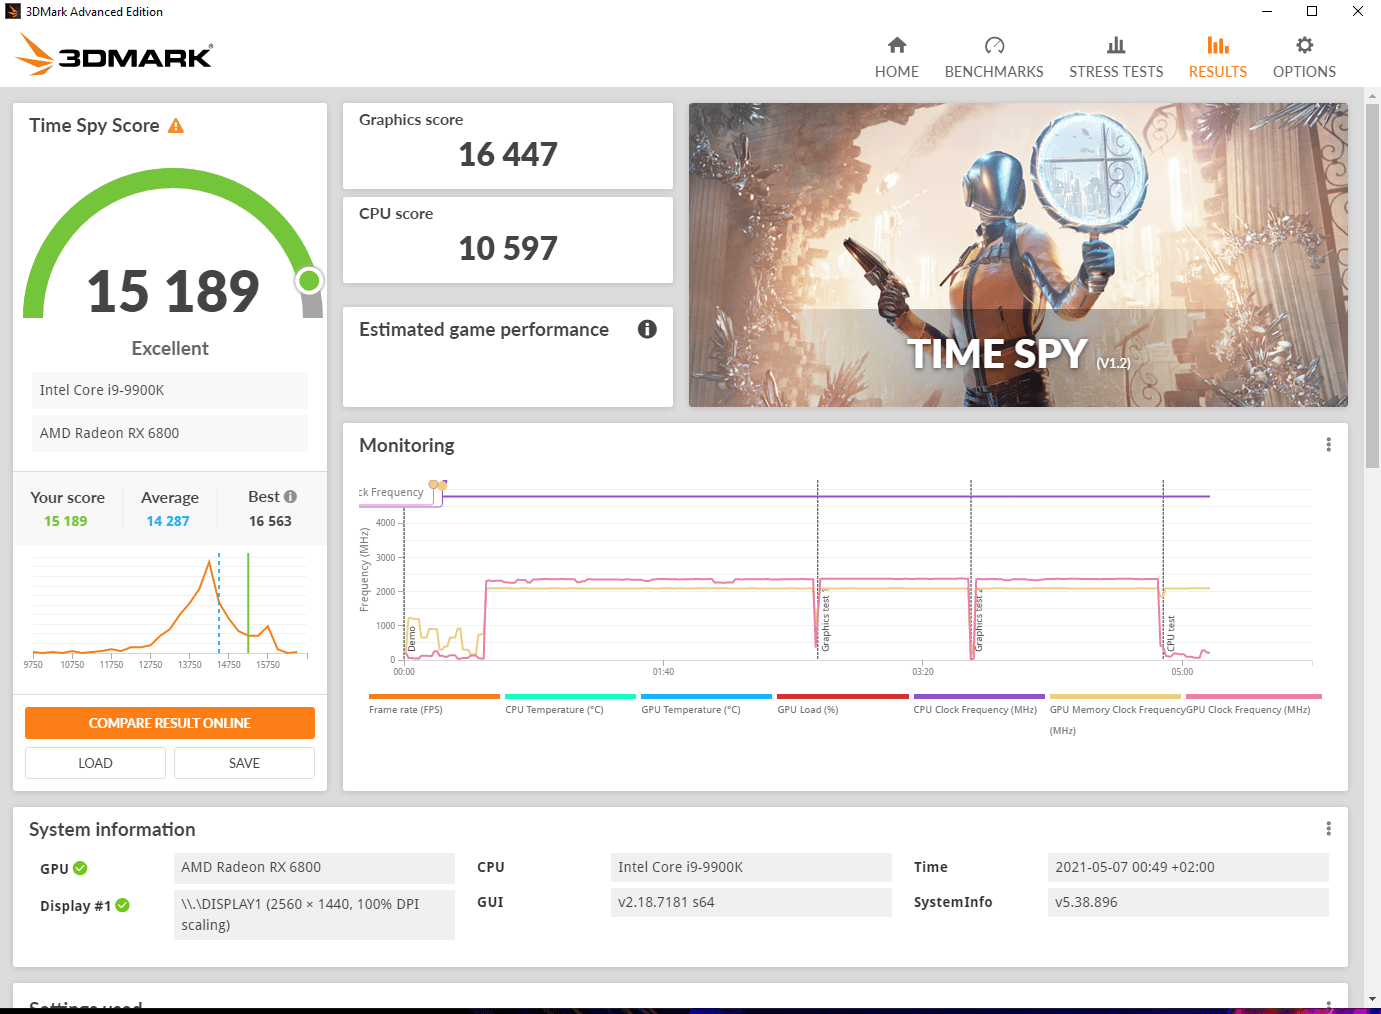Click the Intel Core i9-9900K box under score
The image size is (1381, 1014).
click(170, 390)
